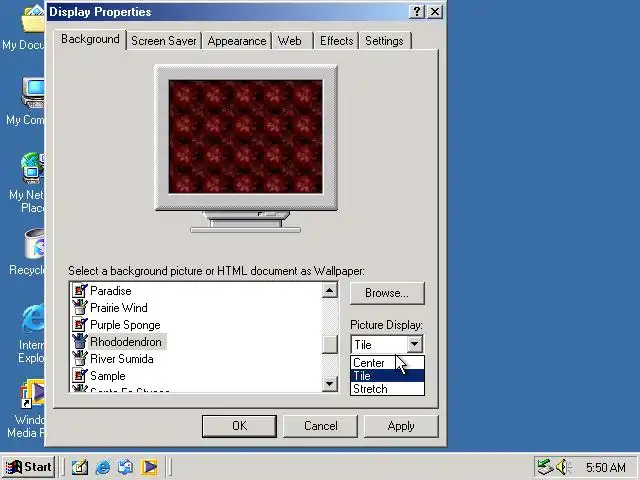Open the Picture Display dropdown arrow
The width and height of the screenshot is (640, 480).
point(414,344)
